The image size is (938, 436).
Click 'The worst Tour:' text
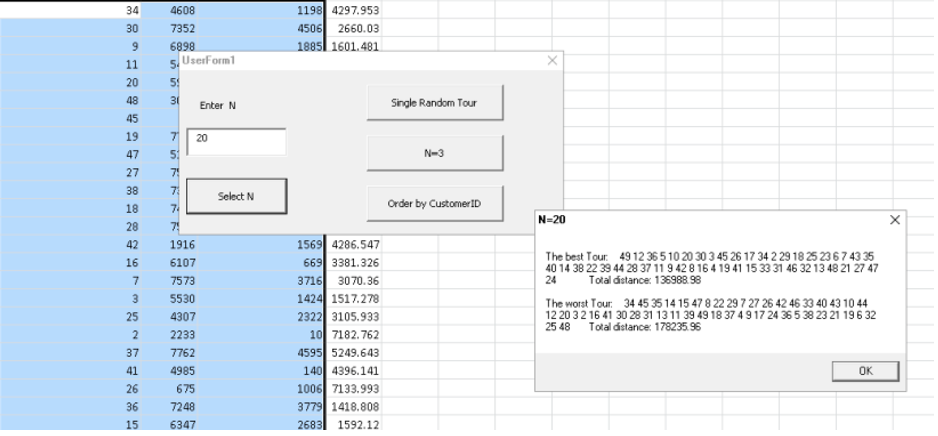pos(578,304)
